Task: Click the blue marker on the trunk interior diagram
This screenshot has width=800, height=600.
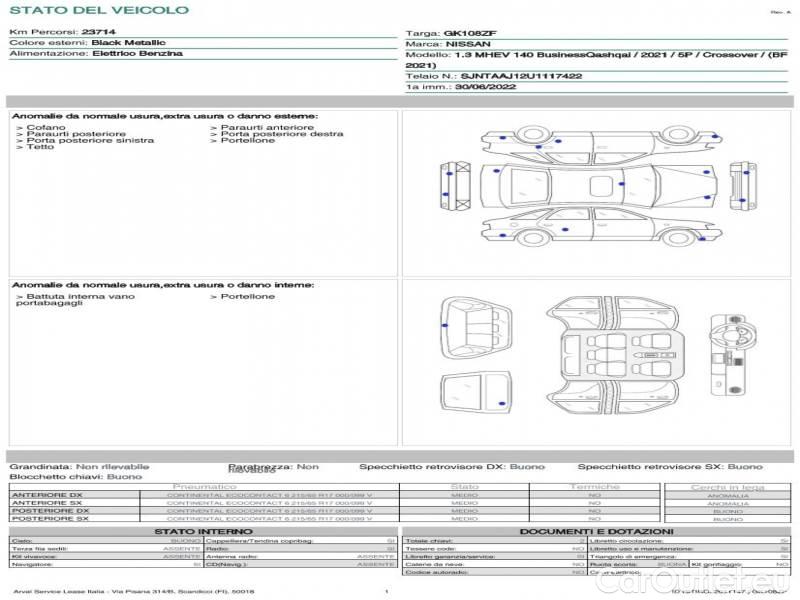Action: click(444, 326)
